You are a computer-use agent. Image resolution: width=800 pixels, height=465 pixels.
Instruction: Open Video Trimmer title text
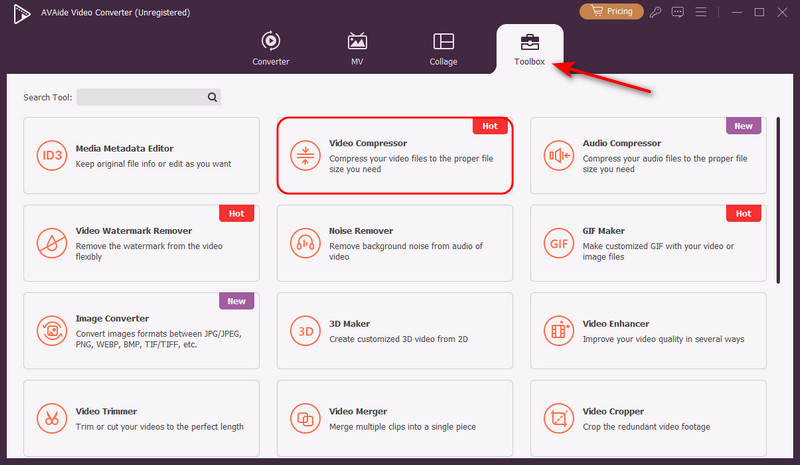[x=106, y=411]
